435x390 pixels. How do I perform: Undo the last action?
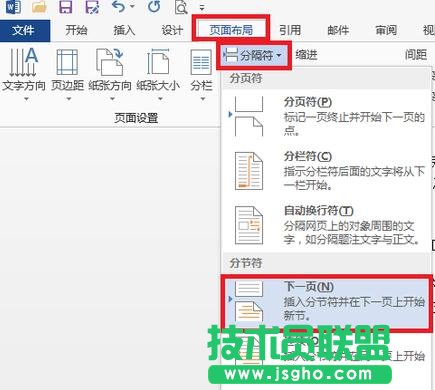tap(118, 7)
